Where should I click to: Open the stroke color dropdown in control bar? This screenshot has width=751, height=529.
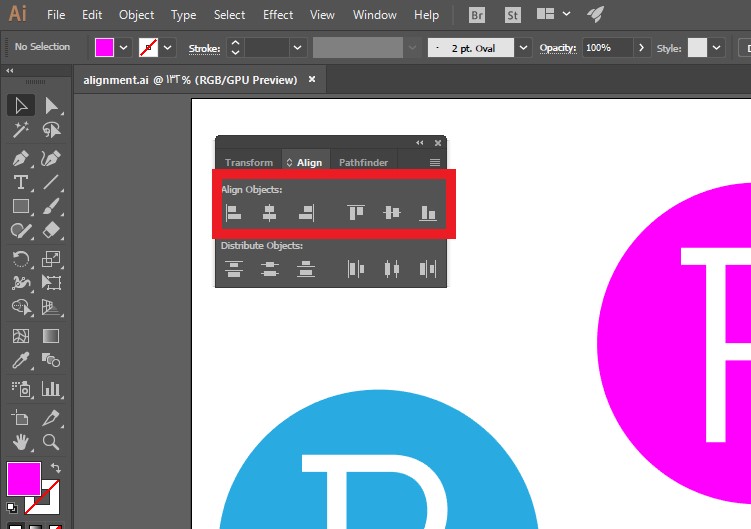168,48
